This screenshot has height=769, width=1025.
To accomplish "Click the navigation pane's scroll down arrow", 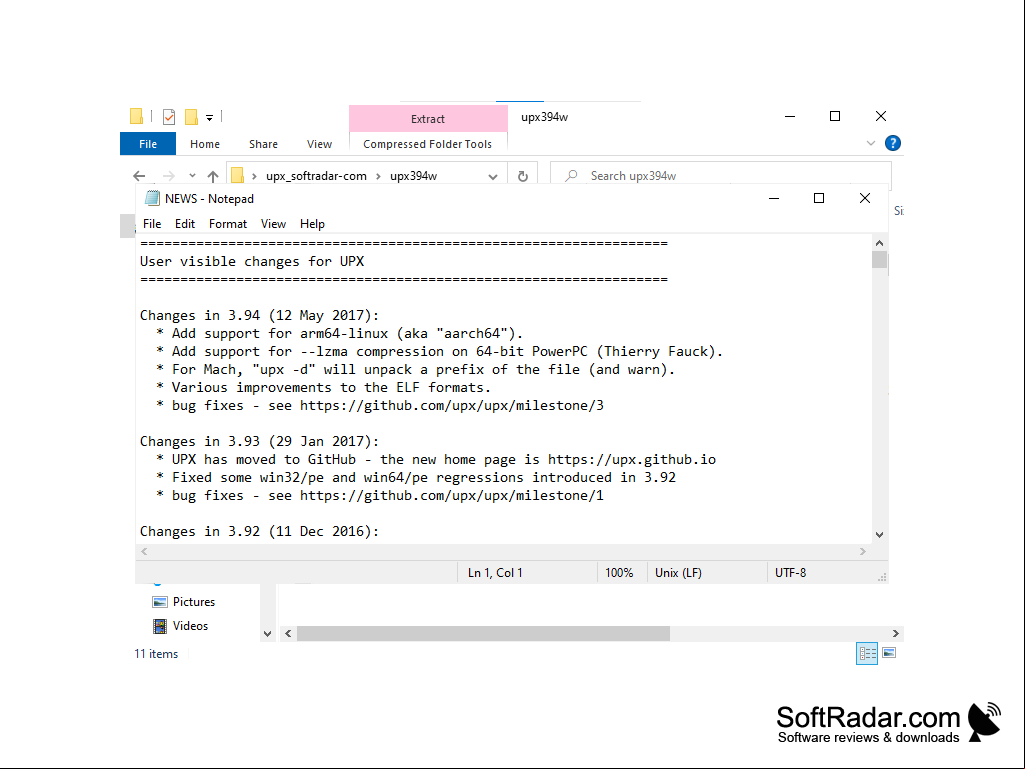I will tap(267, 633).
